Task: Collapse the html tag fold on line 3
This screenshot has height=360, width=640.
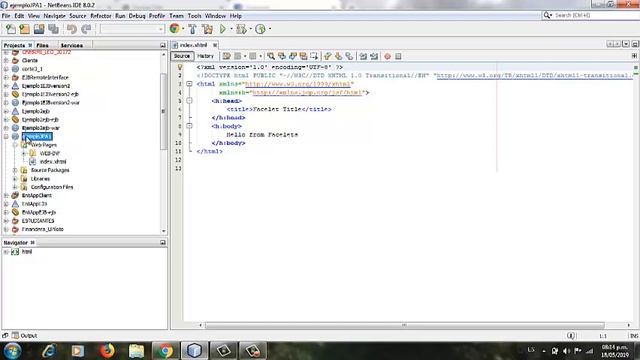Action: coord(189,84)
